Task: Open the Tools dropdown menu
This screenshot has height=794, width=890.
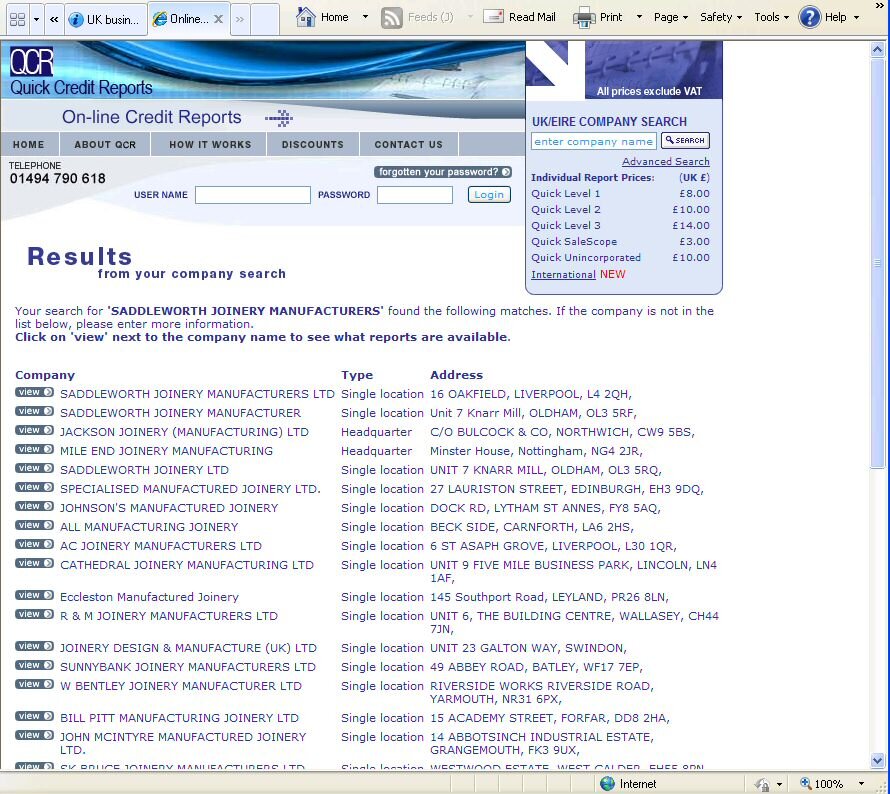Action: pos(772,17)
